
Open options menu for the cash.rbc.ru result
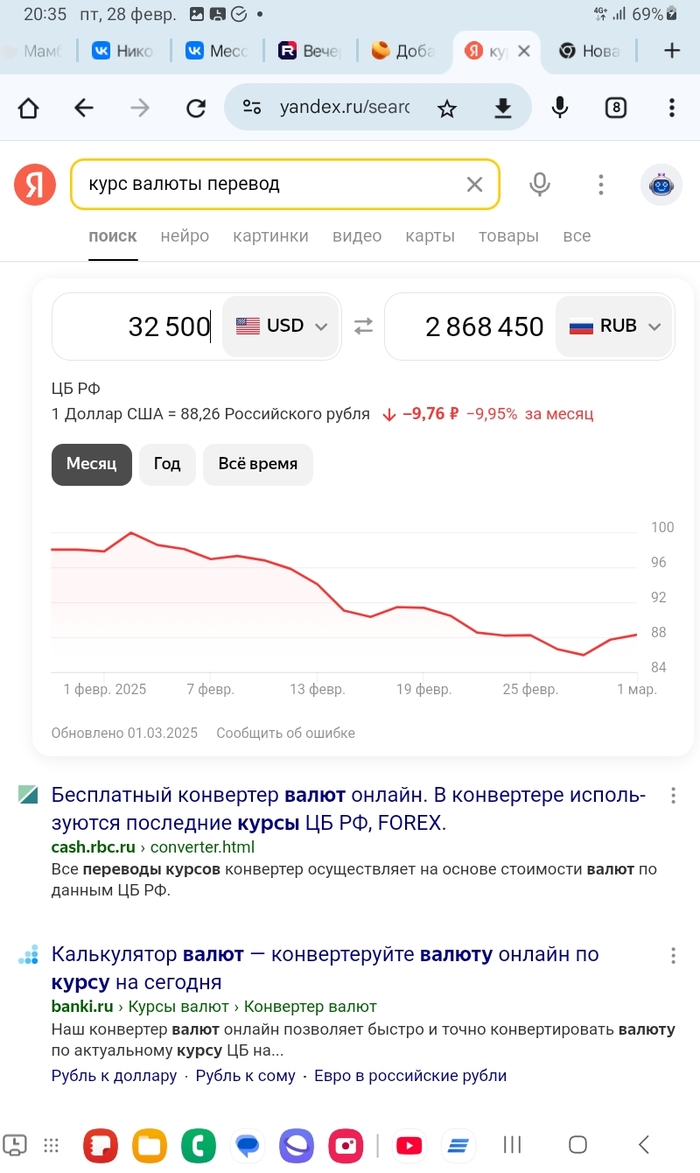click(673, 796)
